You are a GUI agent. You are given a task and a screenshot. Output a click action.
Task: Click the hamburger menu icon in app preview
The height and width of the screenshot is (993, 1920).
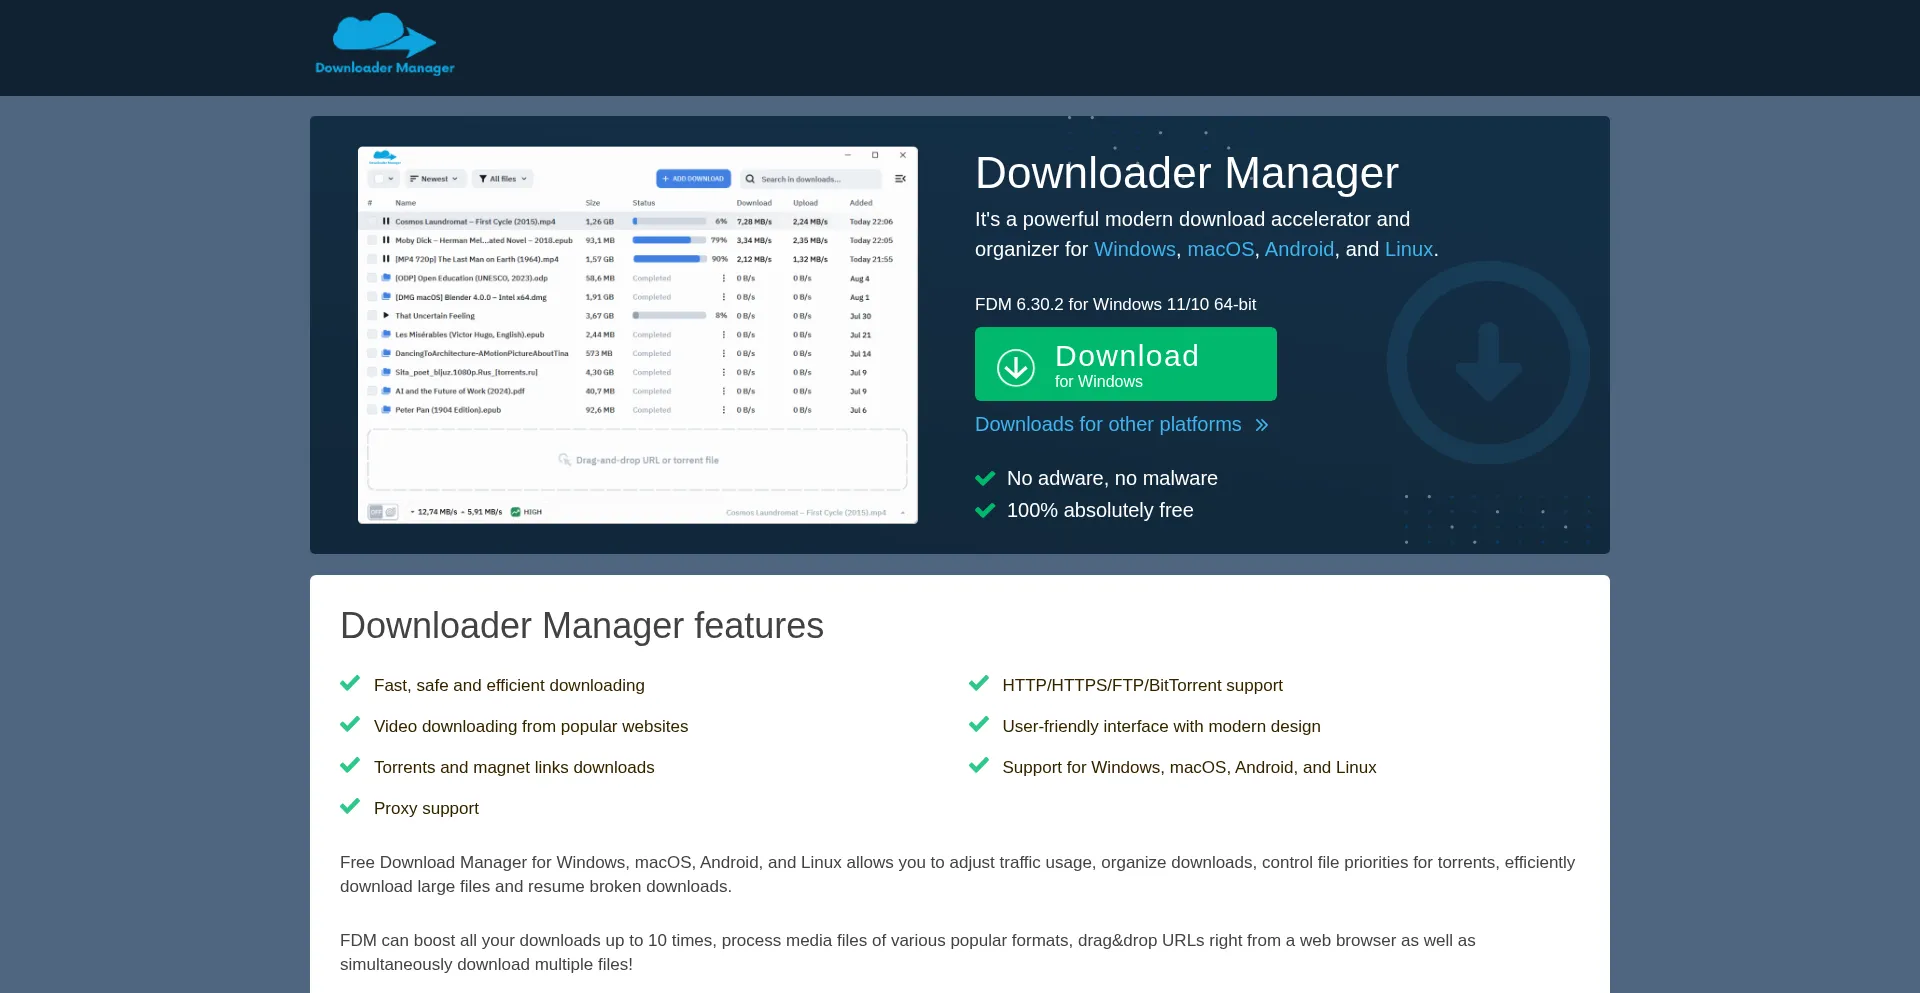[x=900, y=179]
